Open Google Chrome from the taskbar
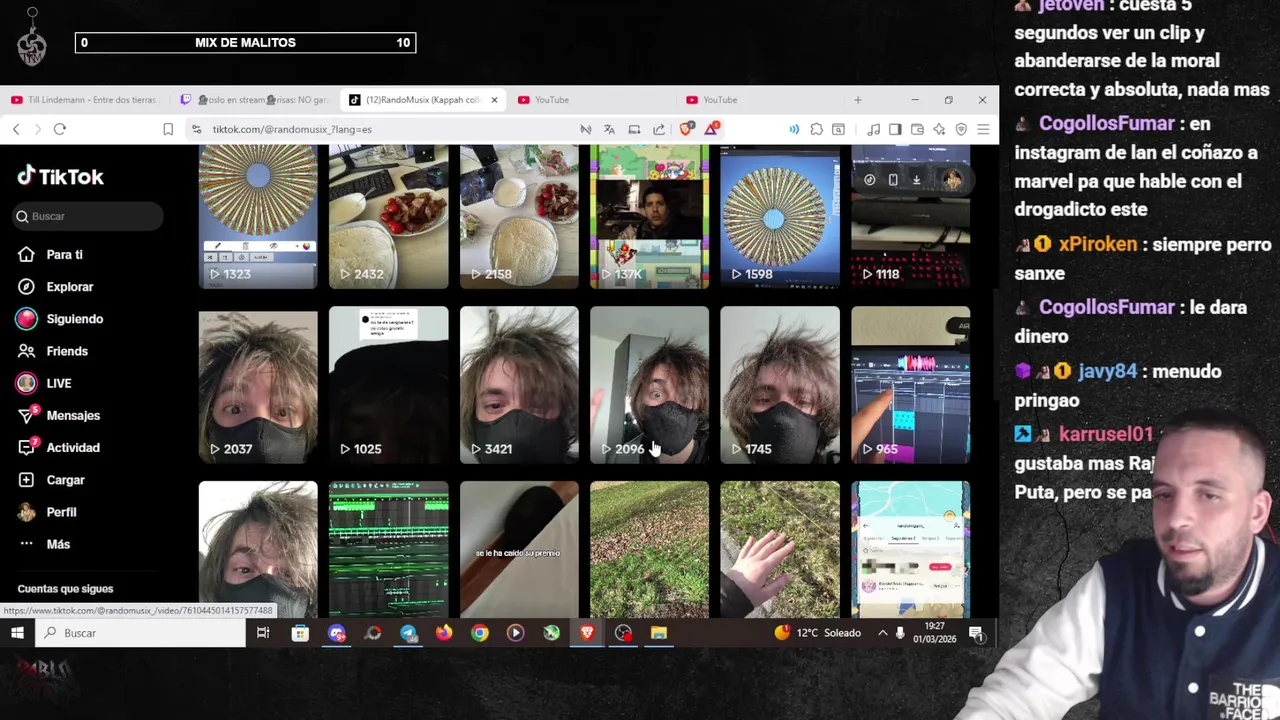This screenshot has width=1280, height=720. coord(480,633)
